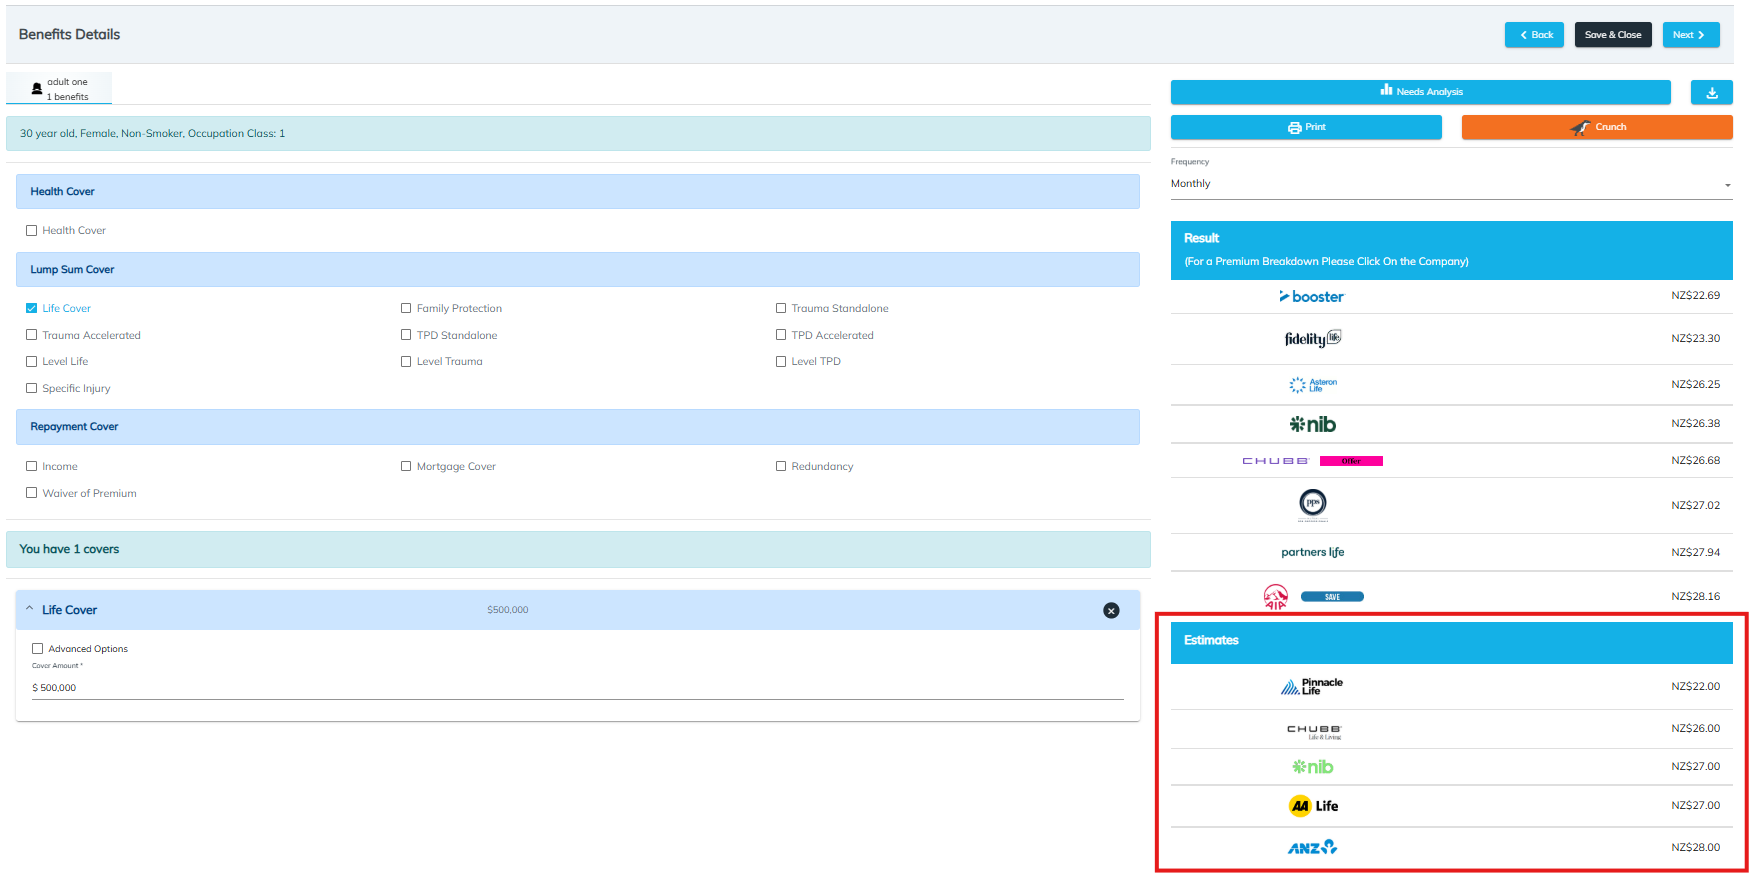Tick the TPD Standalone checkbox

click(x=406, y=335)
